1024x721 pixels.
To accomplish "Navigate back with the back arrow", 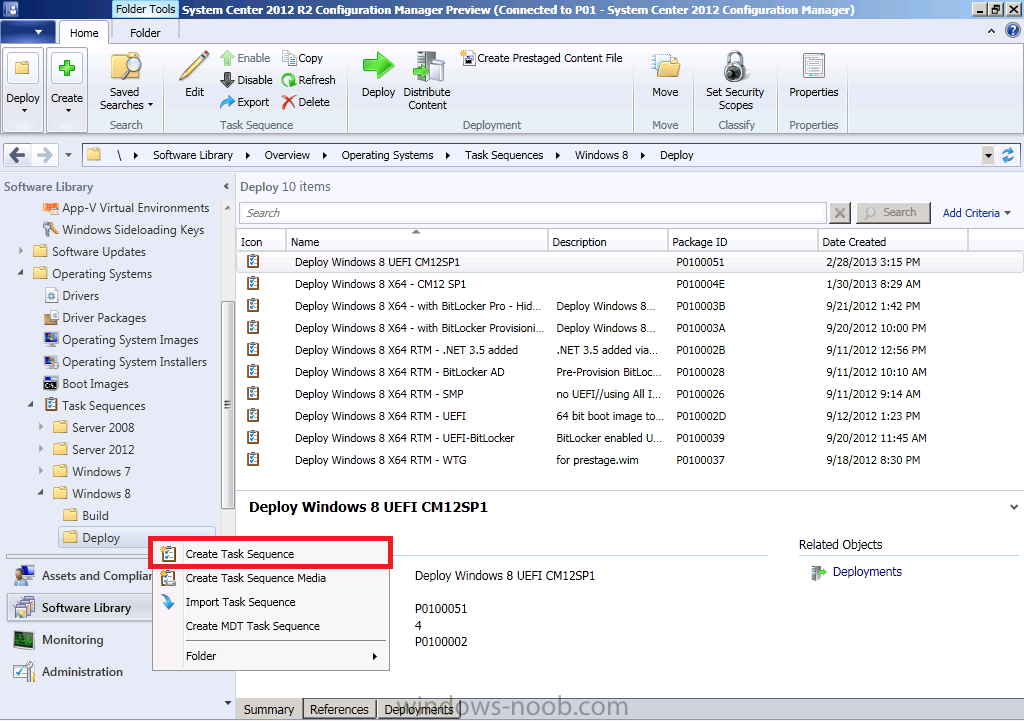I will coord(18,155).
